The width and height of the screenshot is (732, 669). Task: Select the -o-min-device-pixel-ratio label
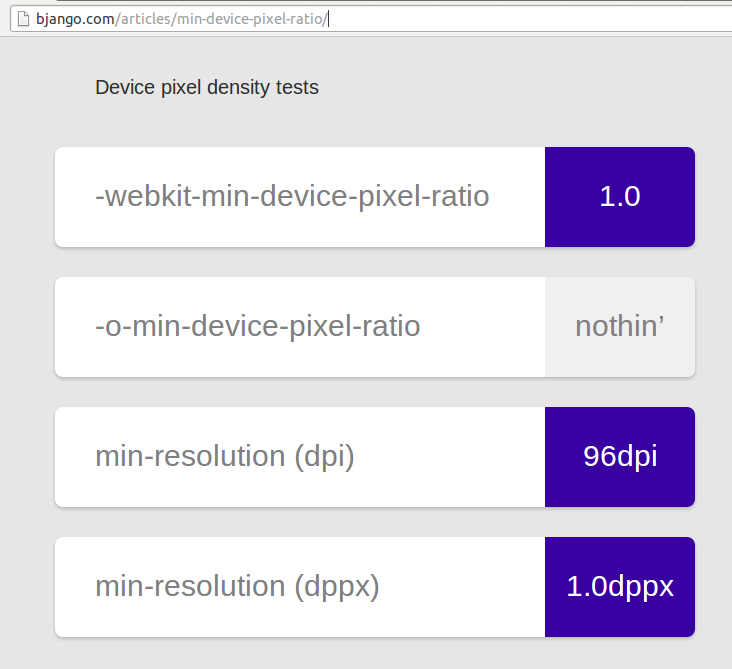(258, 326)
